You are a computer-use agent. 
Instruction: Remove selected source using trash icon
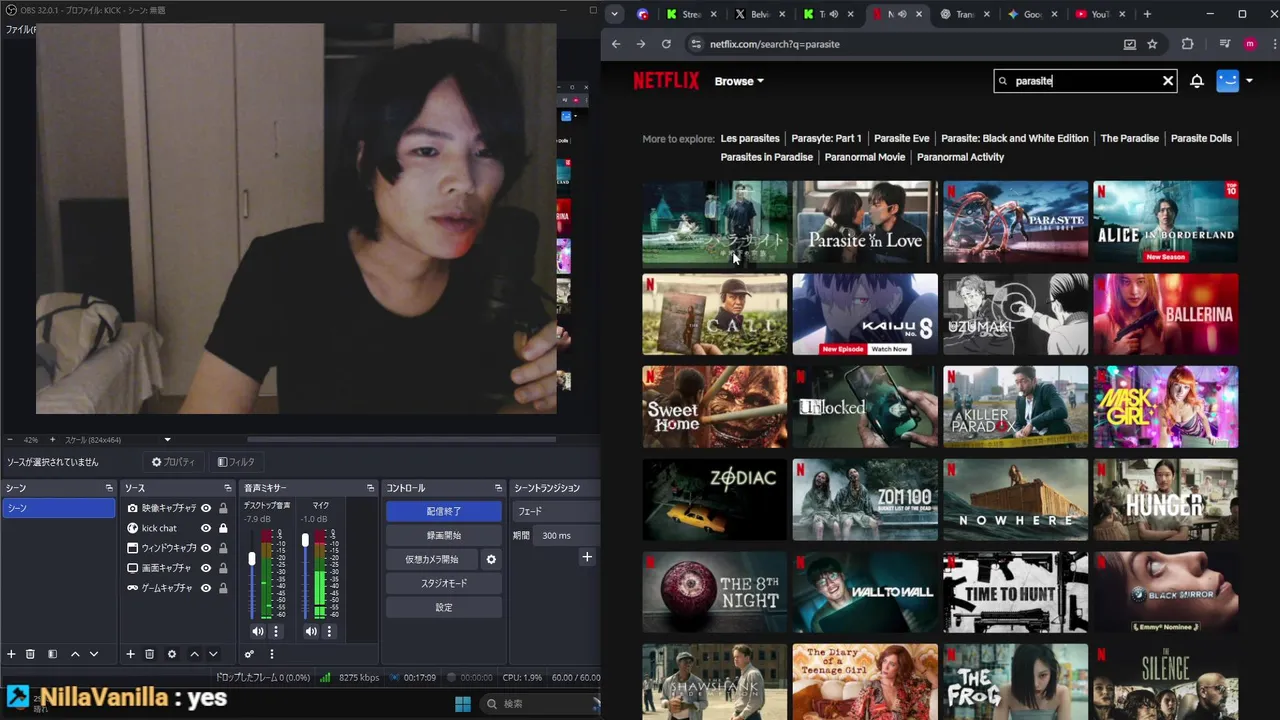(x=149, y=654)
